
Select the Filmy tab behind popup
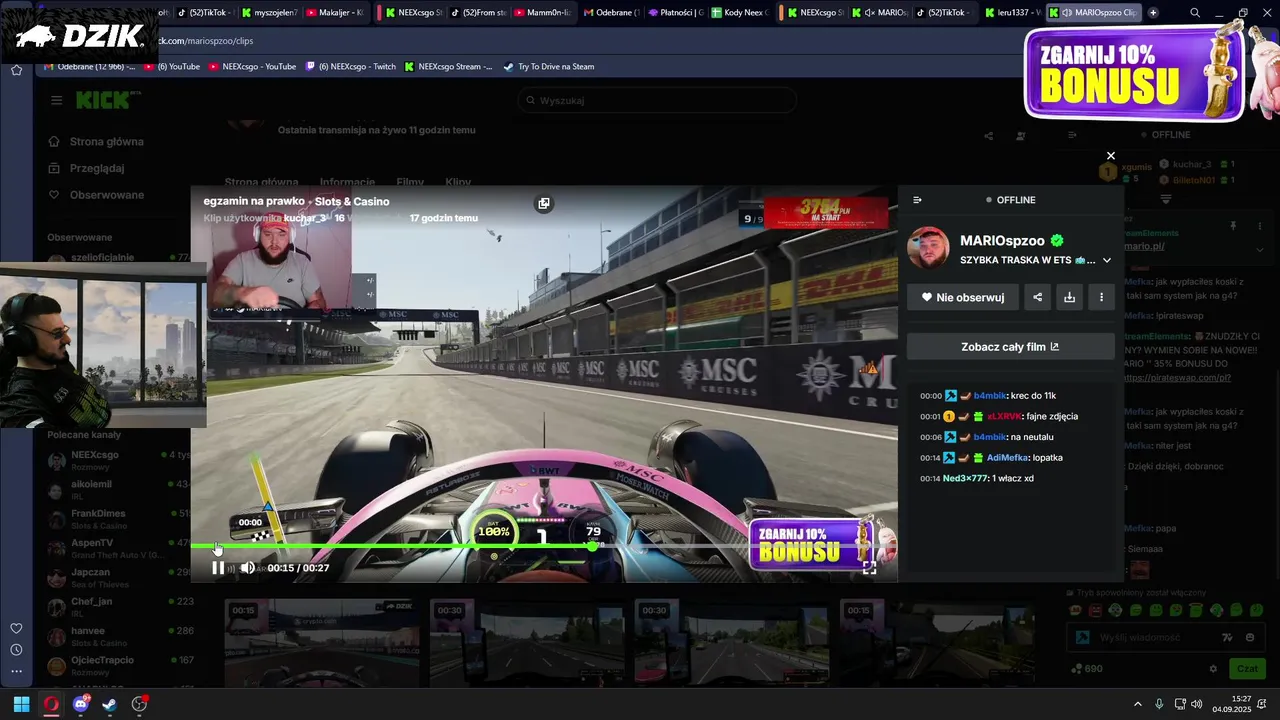[410, 182]
